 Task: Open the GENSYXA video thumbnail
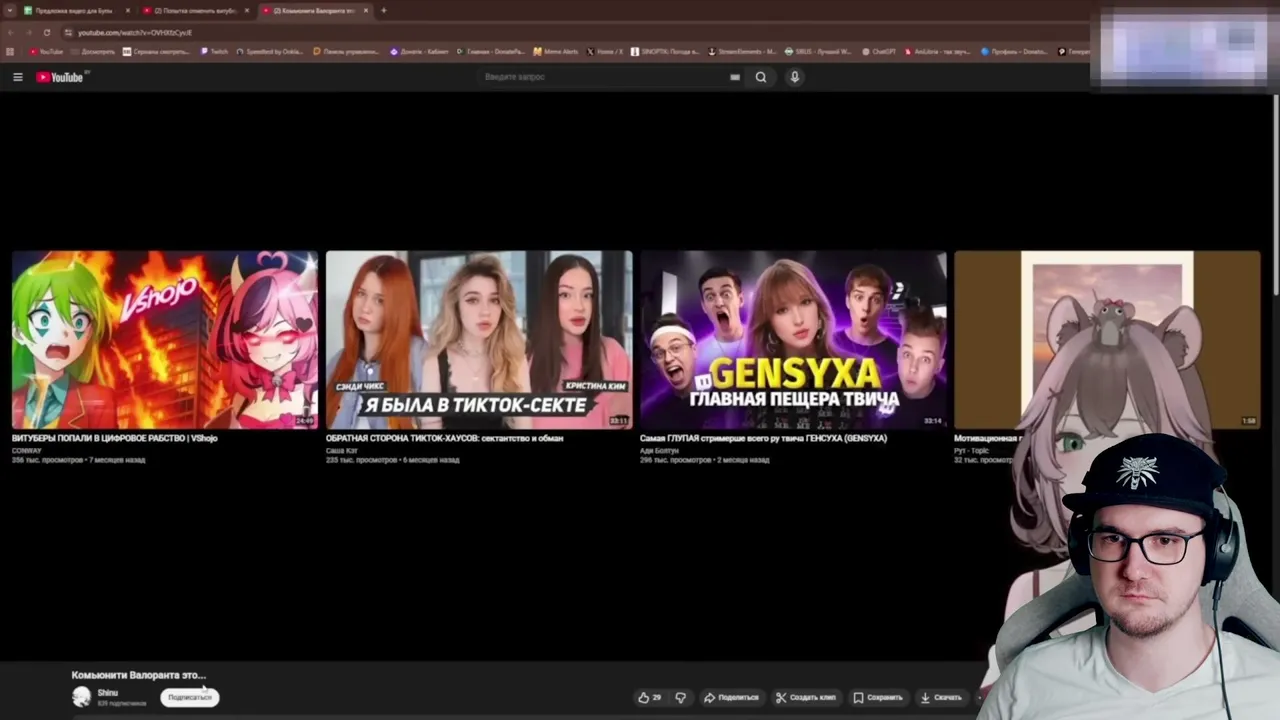[x=793, y=340]
